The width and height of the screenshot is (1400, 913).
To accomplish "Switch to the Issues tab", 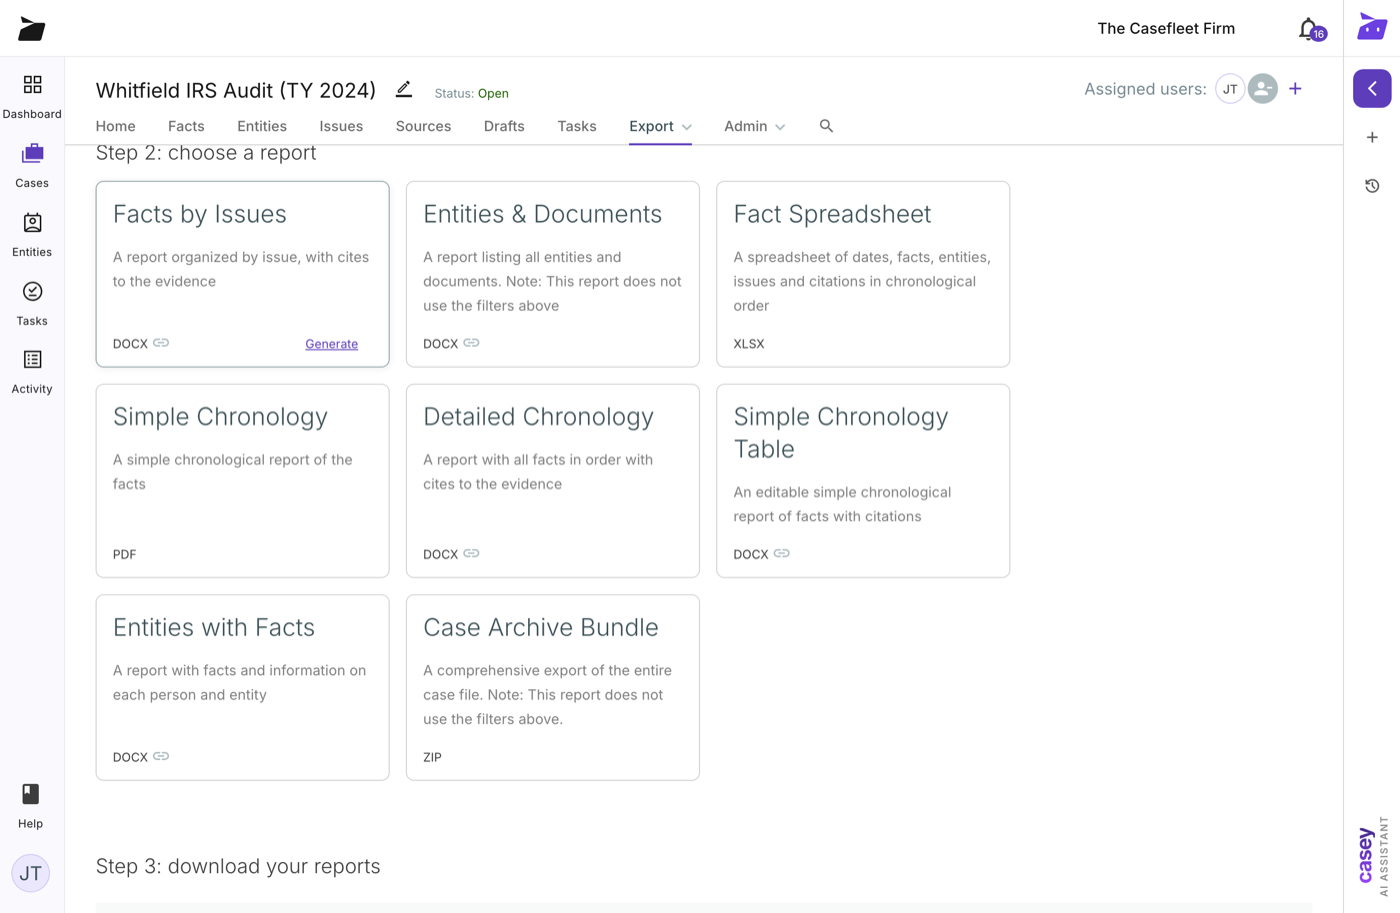I will (x=341, y=126).
